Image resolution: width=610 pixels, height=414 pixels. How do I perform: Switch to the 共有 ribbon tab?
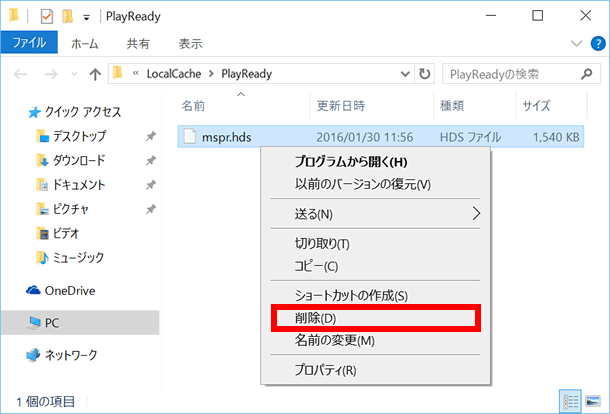coord(138,44)
